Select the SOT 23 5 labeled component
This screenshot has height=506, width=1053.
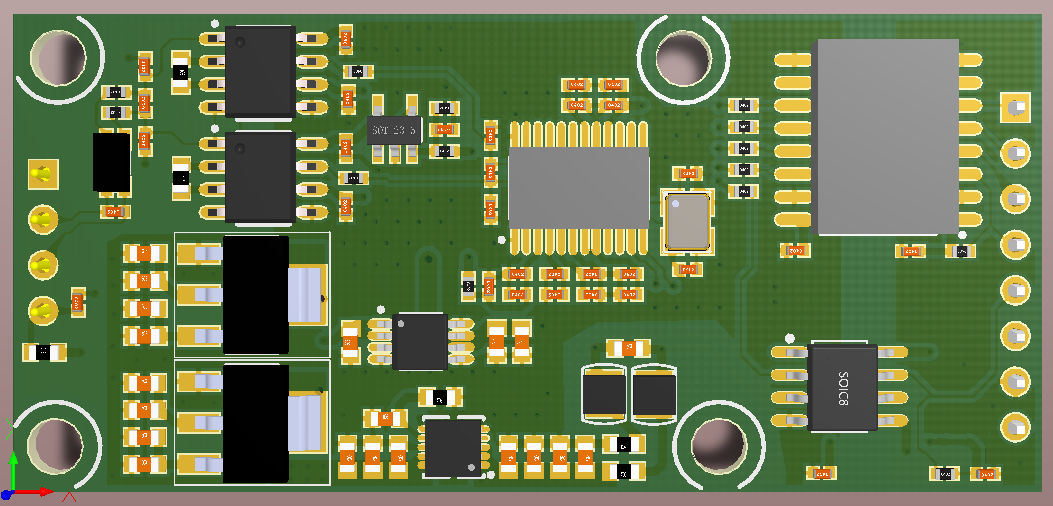pyautogui.click(x=395, y=129)
